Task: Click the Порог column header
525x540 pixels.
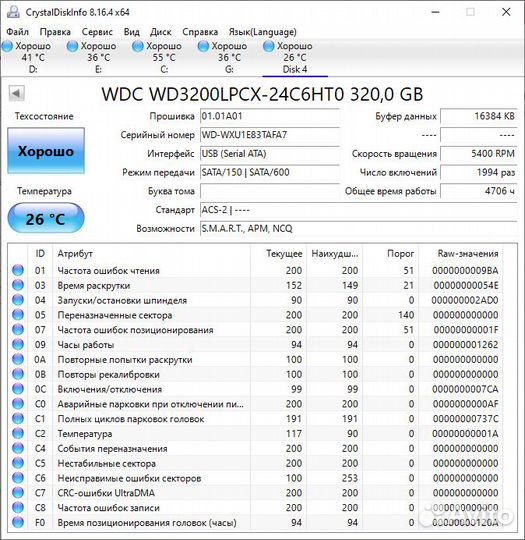Action: tap(390, 254)
